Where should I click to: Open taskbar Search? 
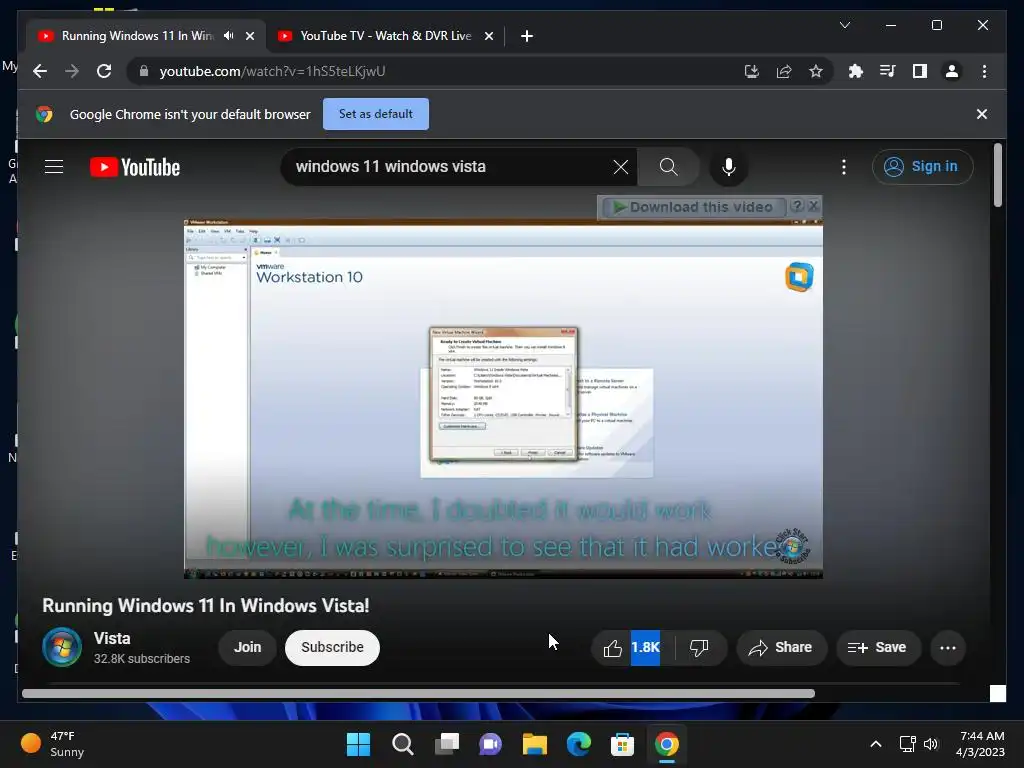point(402,744)
